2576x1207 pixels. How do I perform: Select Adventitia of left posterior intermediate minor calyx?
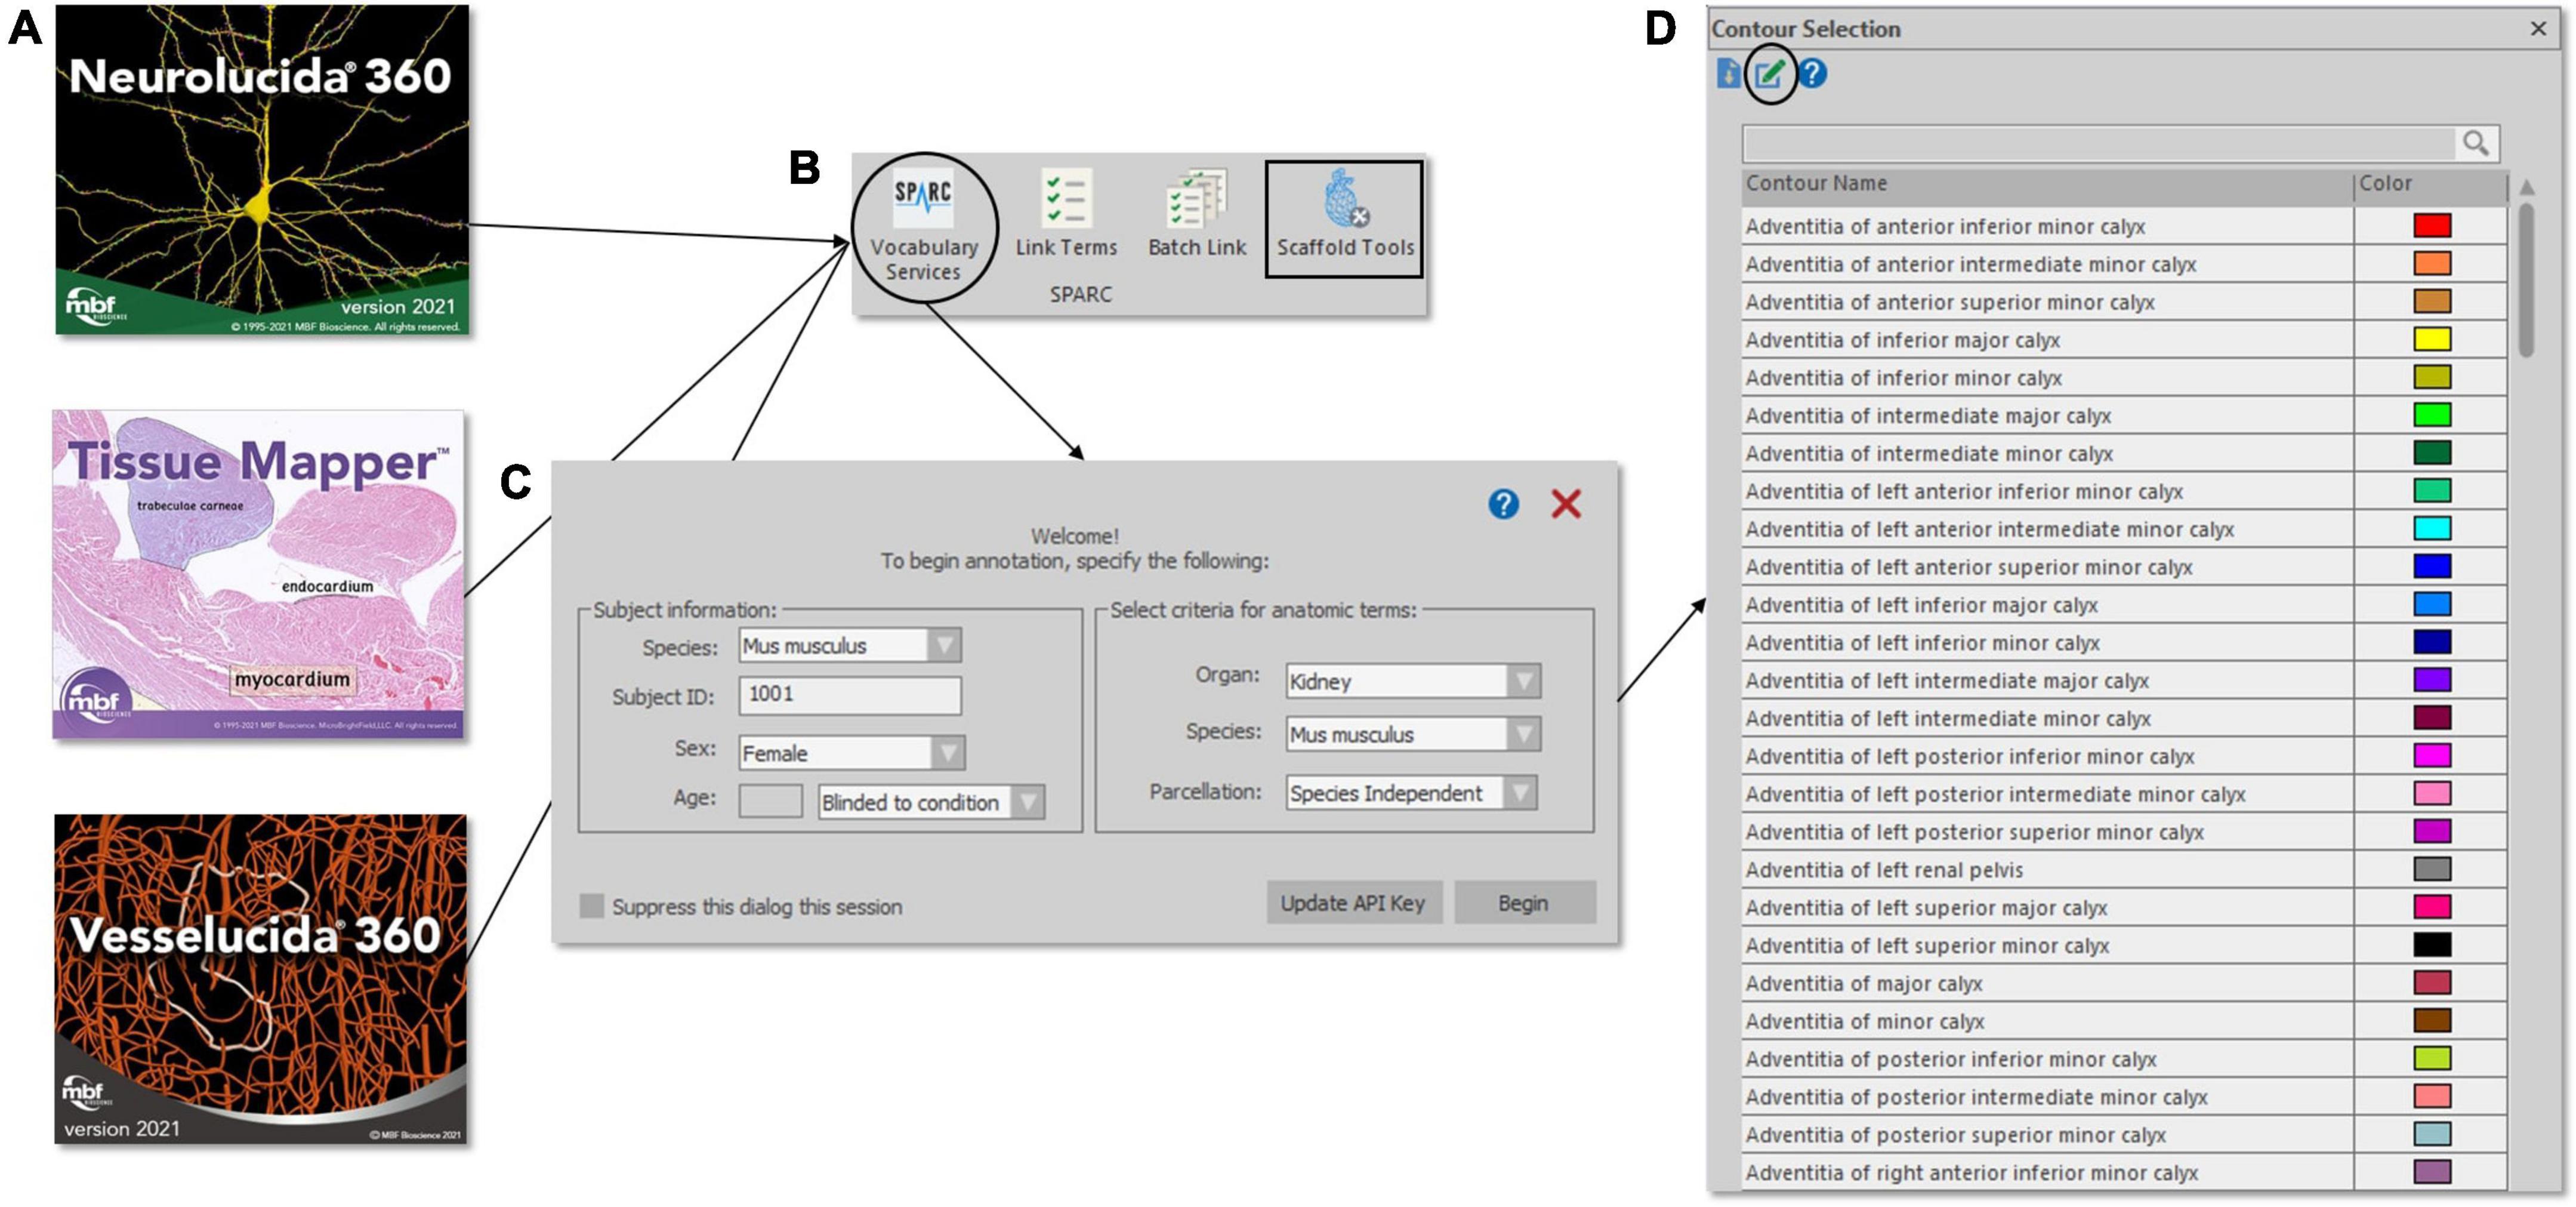pos(2124,794)
